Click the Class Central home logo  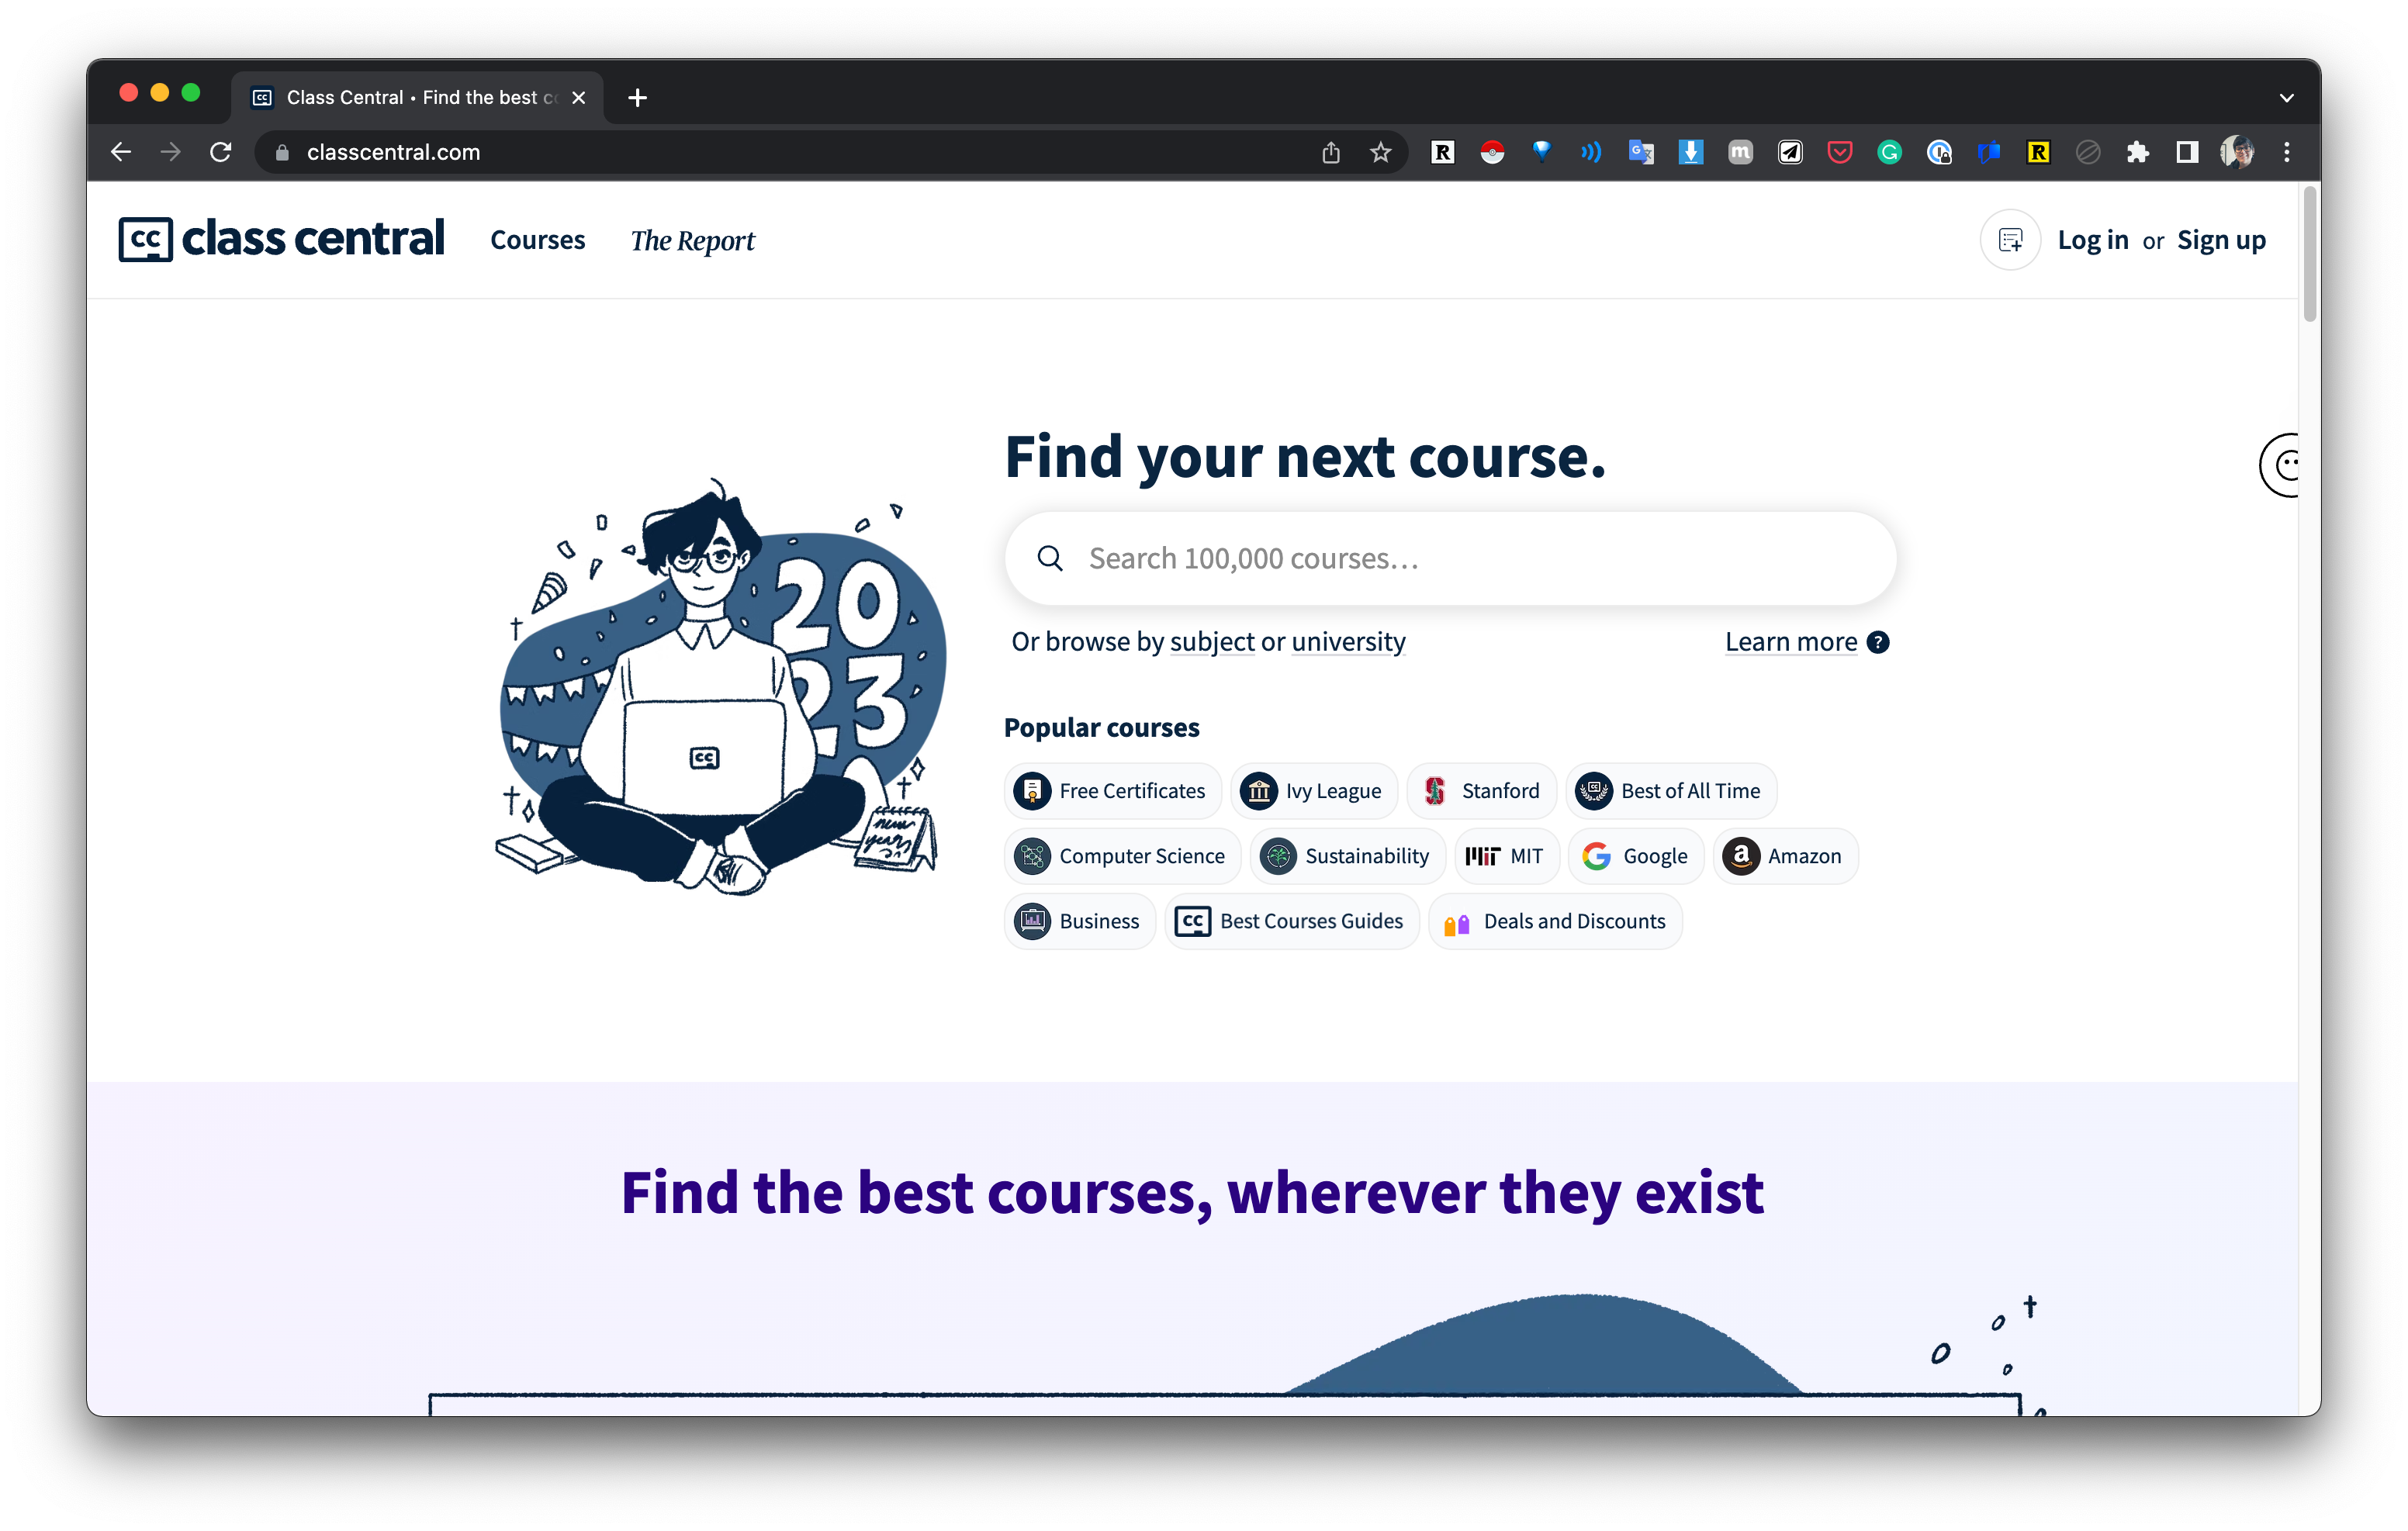pos(282,240)
